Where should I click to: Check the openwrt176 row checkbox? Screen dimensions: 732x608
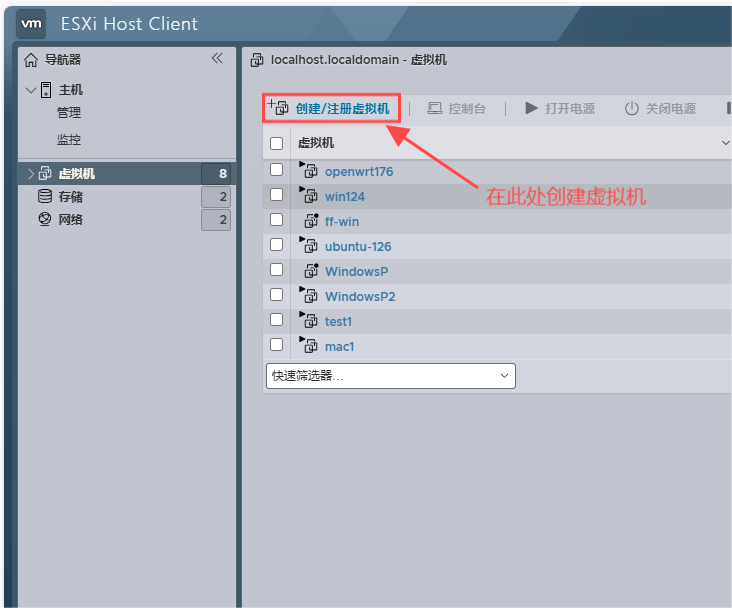pos(276,170)
